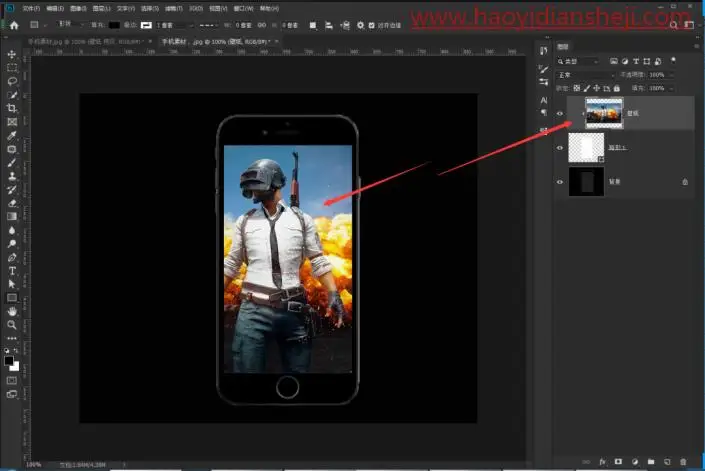Hide the rectangle shape layer

coord(560,147)
